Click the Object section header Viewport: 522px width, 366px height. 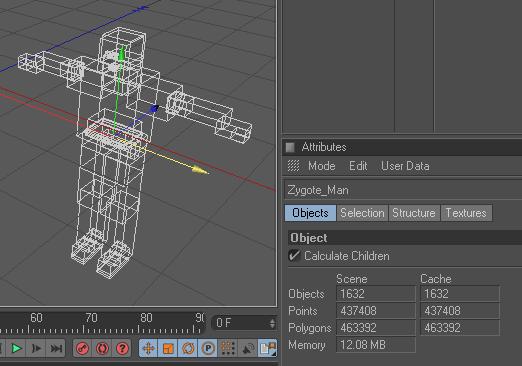click(405, 238)
